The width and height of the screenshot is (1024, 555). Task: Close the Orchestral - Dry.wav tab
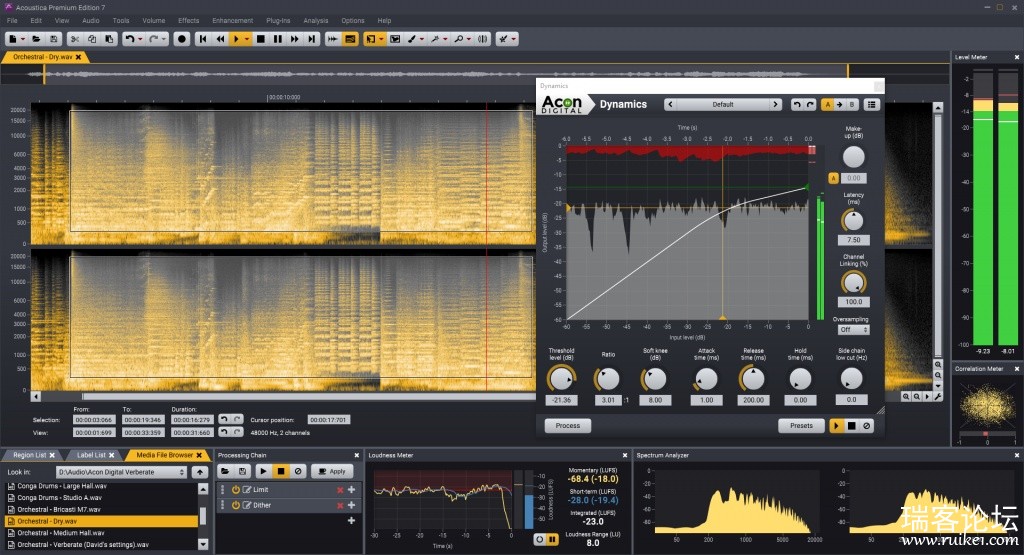click(78, 57)
